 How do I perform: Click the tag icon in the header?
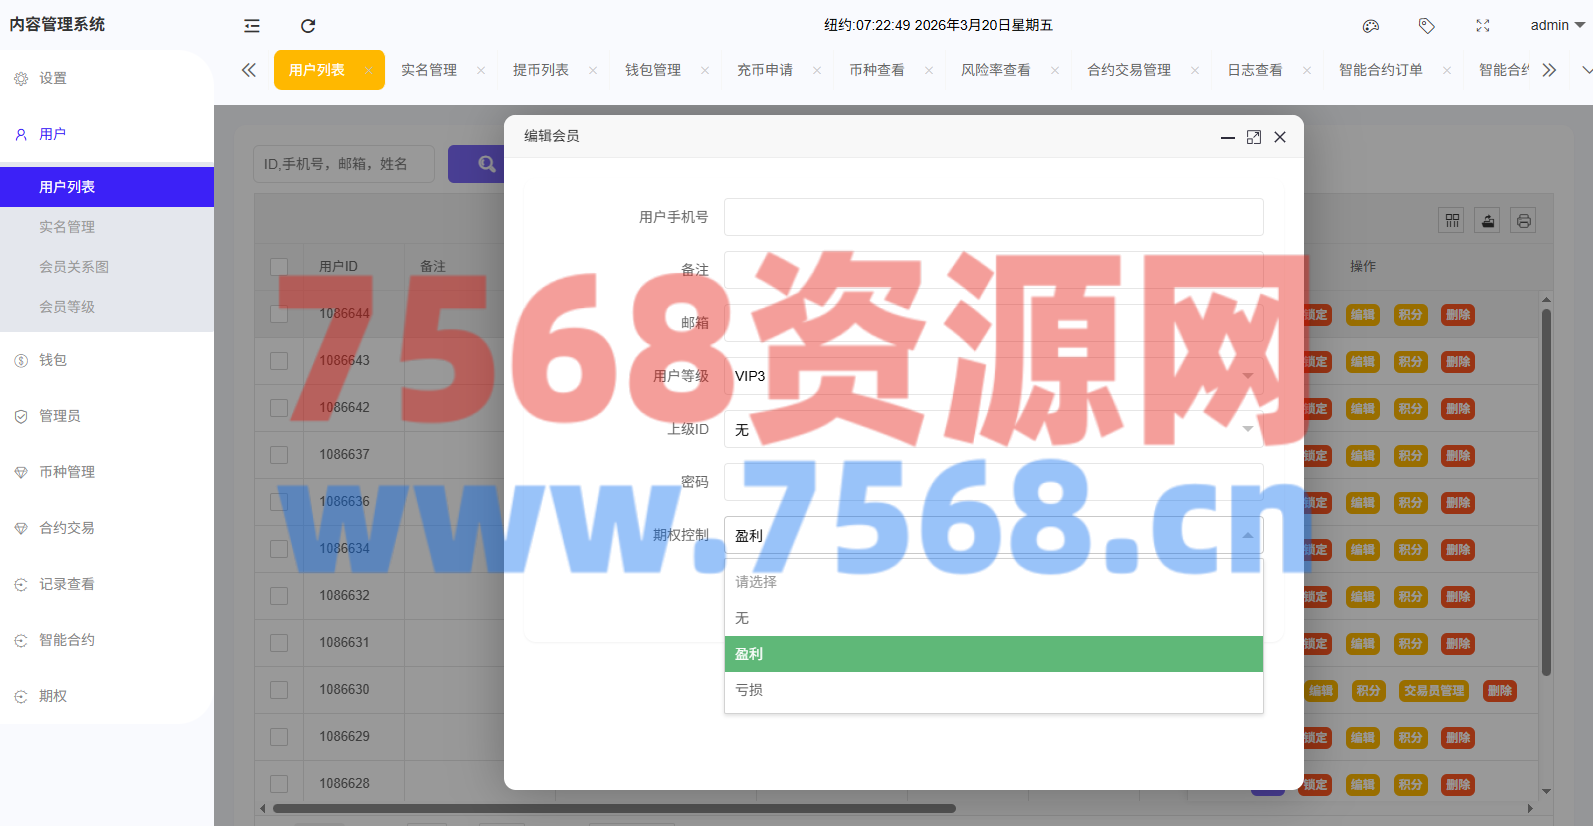tap(1427, 26)
